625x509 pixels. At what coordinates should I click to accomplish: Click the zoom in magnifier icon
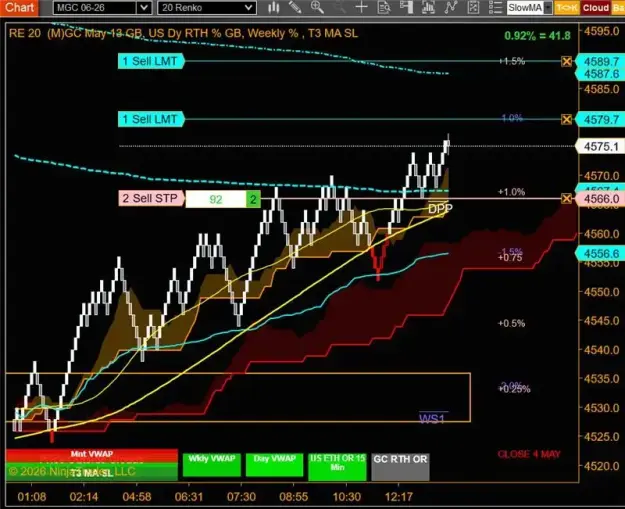(x=317, y=7)
